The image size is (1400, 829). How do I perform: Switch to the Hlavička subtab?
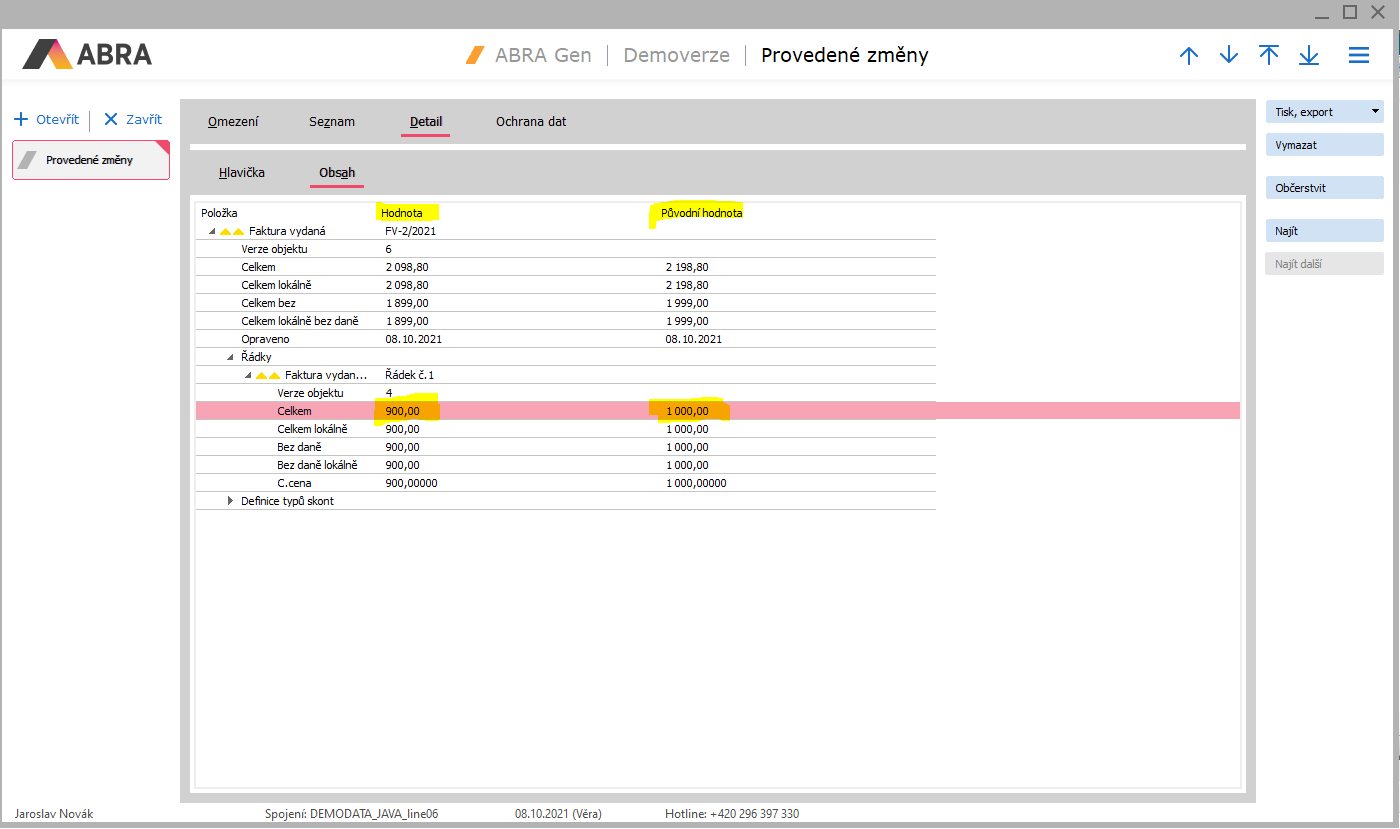pos(242,173)
